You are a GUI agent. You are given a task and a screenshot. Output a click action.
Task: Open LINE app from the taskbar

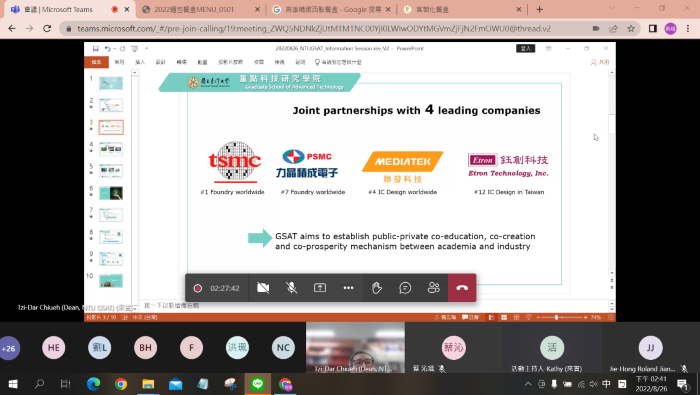(x=257, y=384)
